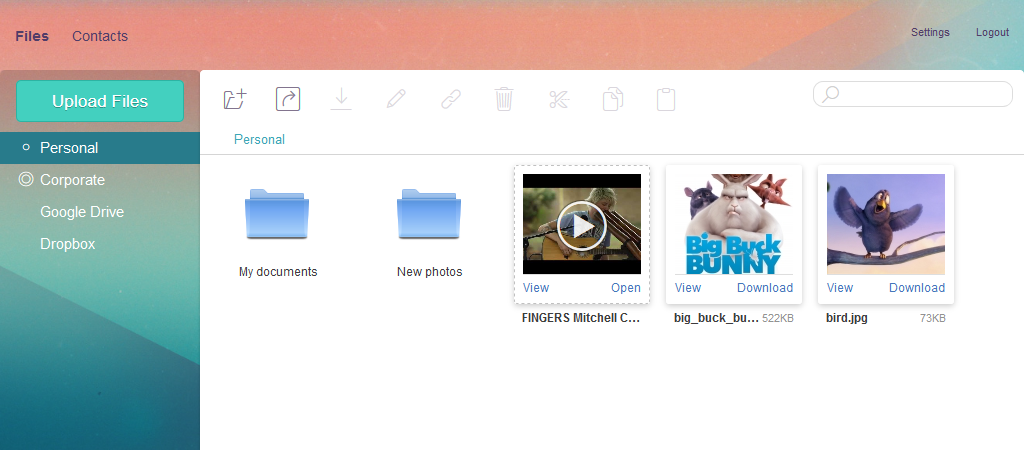
Task: Switch to the Files tab
Action: (x=32, y=36)
